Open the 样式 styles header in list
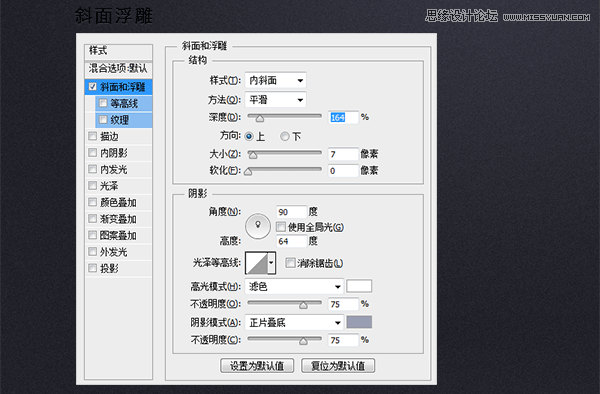Screen dimensions: 600x394 (x=118, y=51)
